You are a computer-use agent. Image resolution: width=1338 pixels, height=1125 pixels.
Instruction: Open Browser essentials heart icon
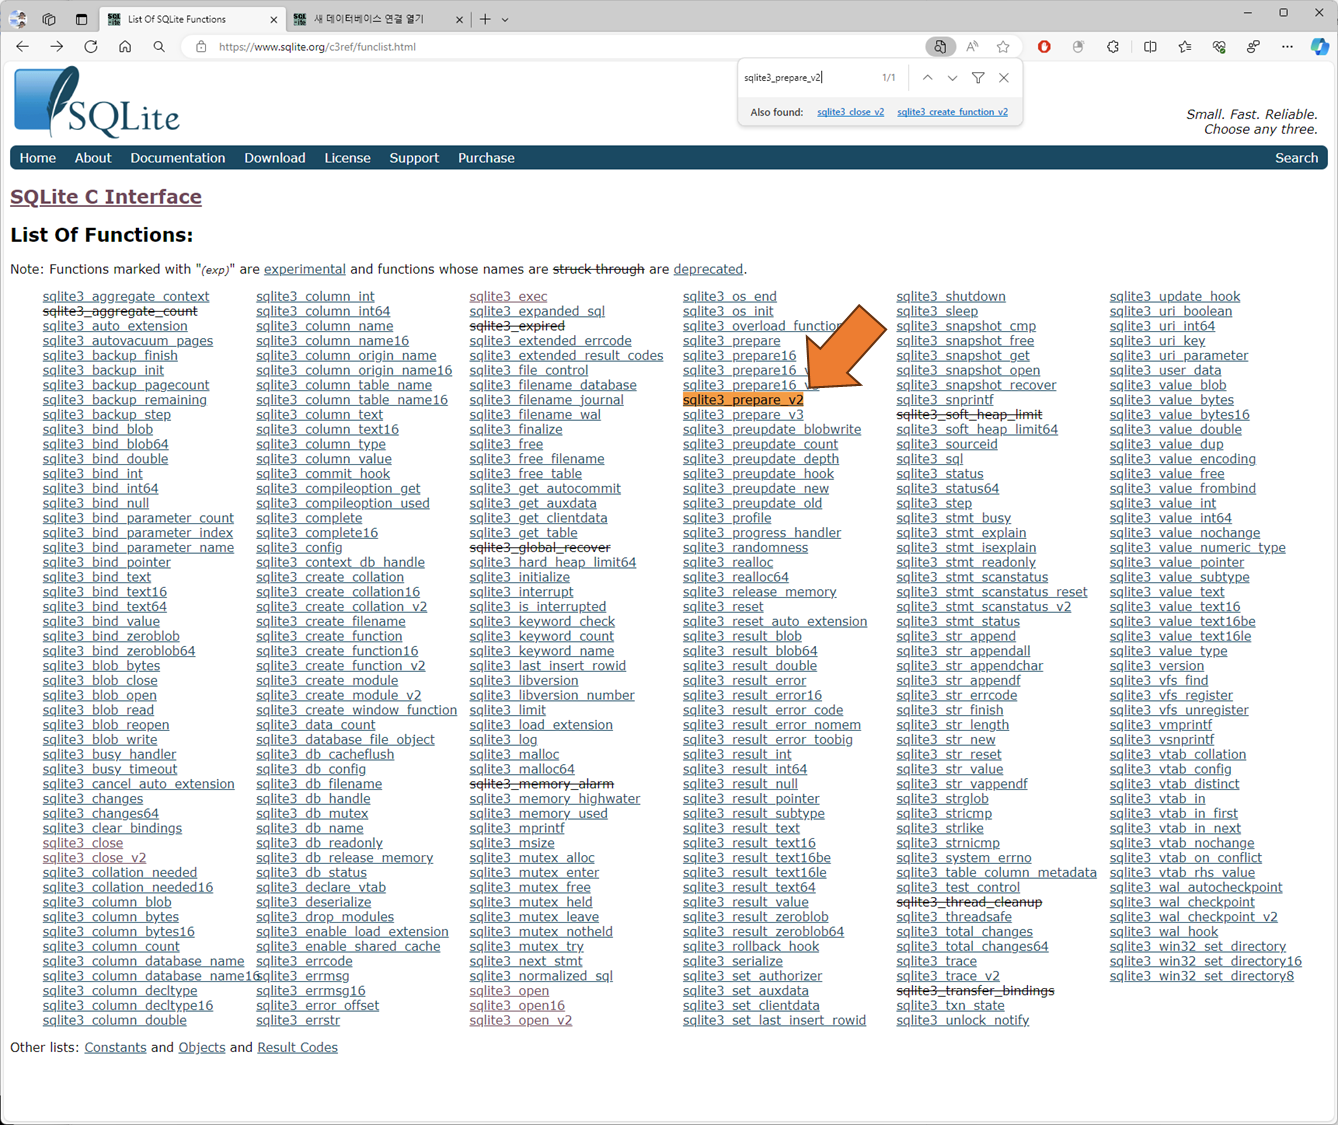click(x=1219, y=47)
